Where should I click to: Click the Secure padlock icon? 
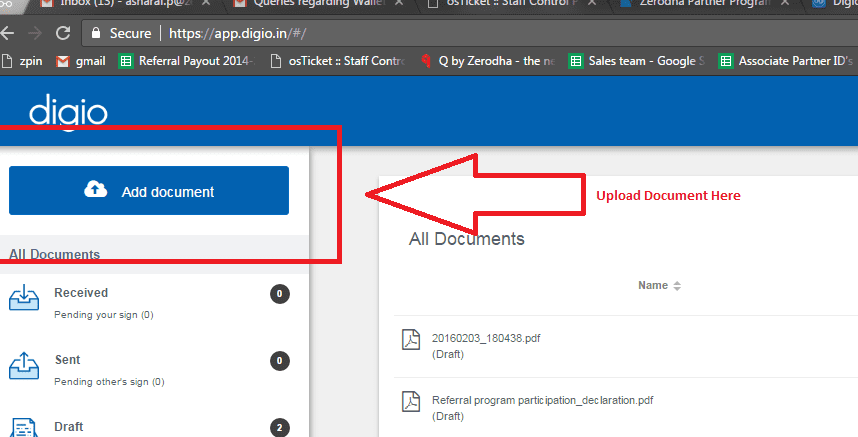(96, 33)
